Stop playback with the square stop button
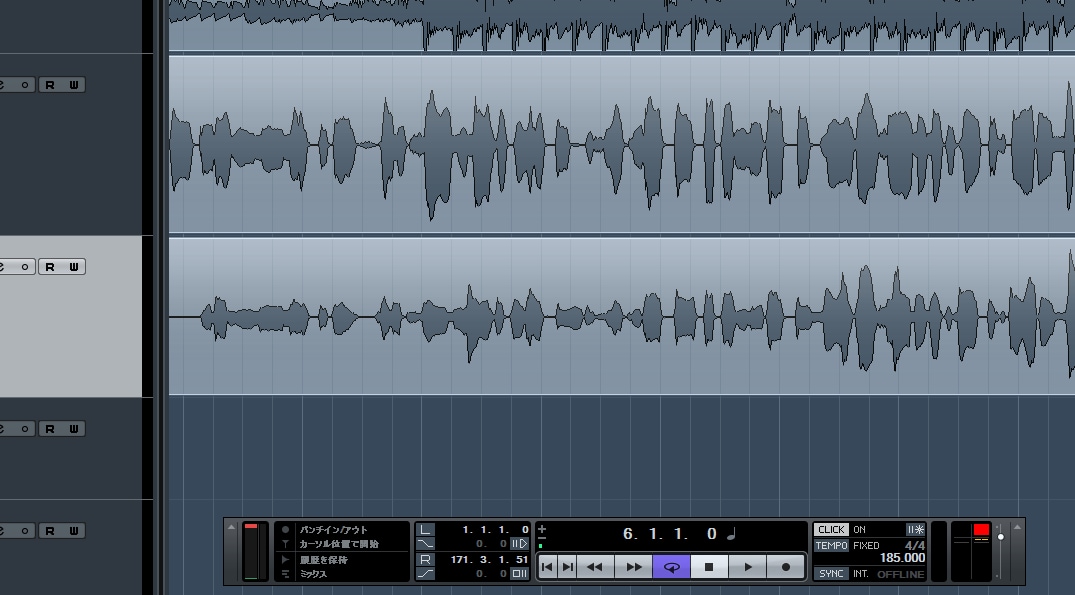The height and width of the screenshot is (595, 1075). point(709,567)
